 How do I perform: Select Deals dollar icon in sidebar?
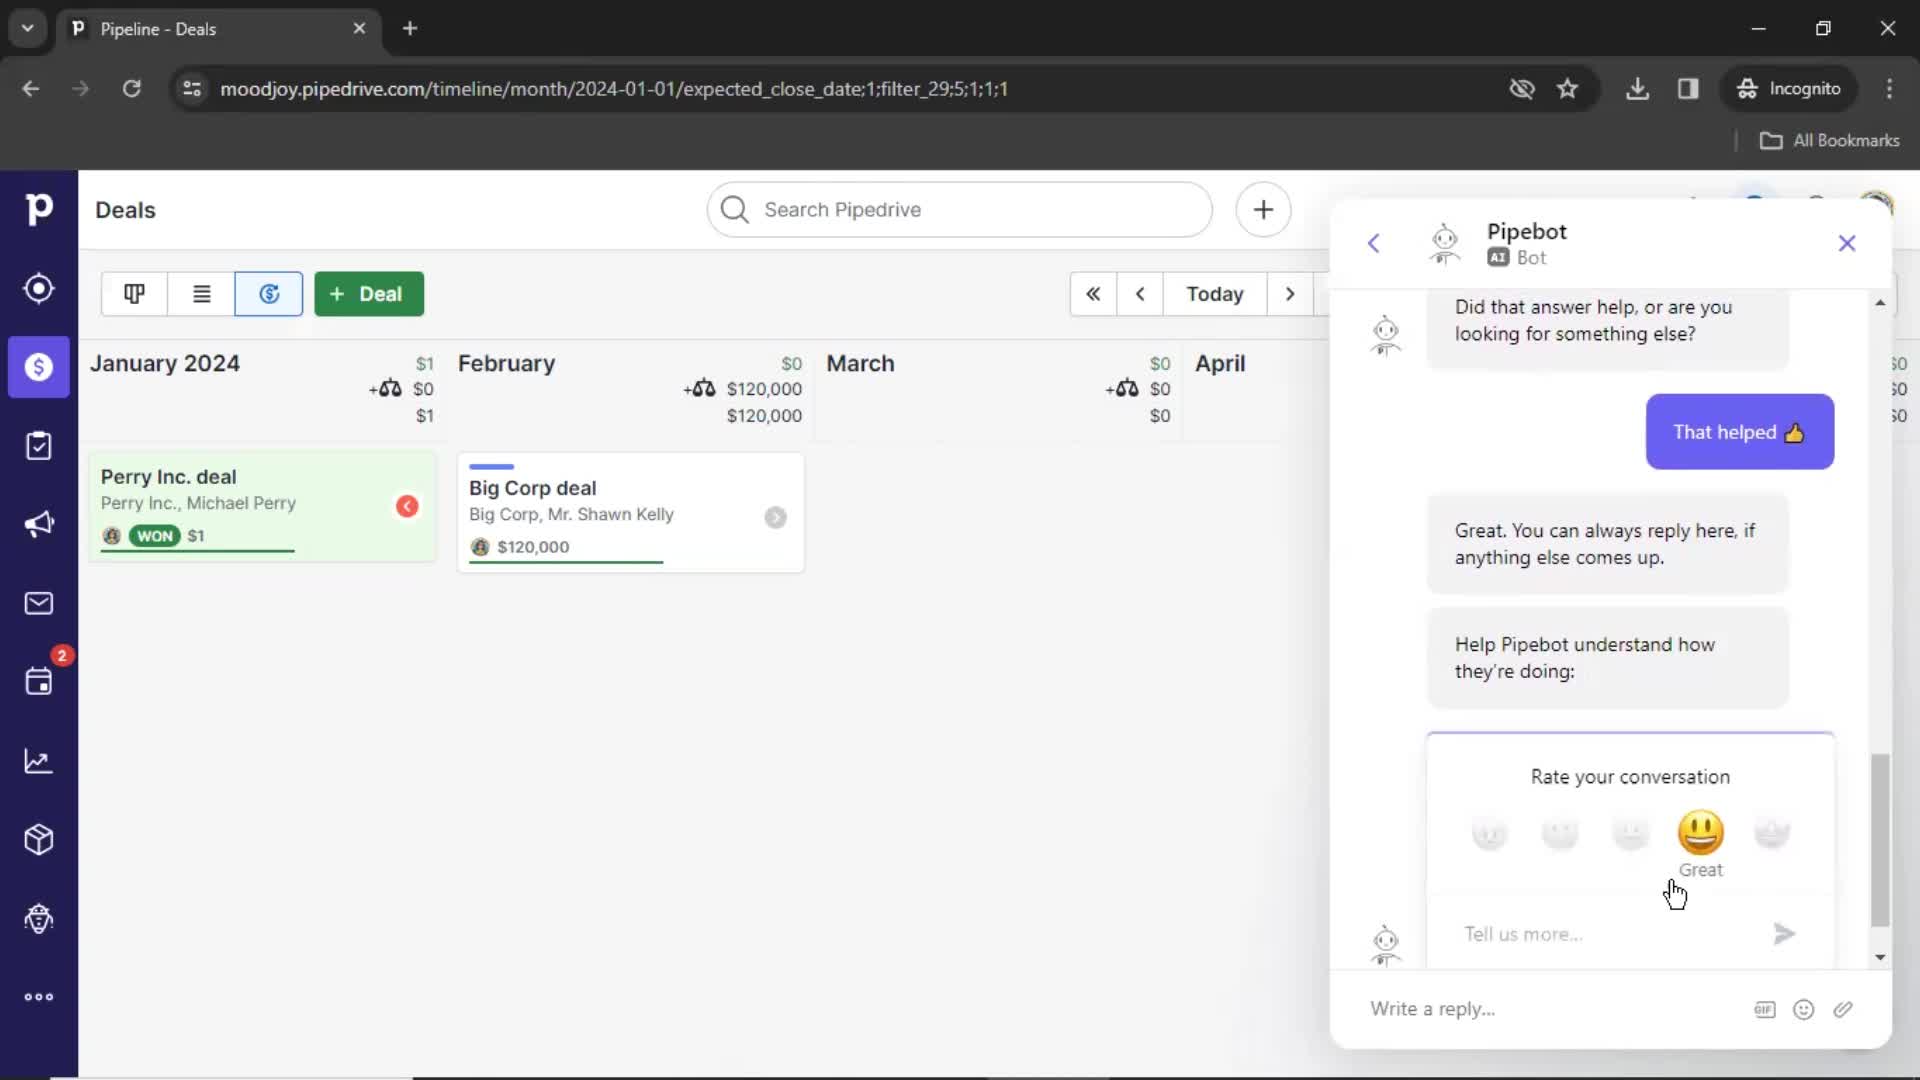(38, 367)
